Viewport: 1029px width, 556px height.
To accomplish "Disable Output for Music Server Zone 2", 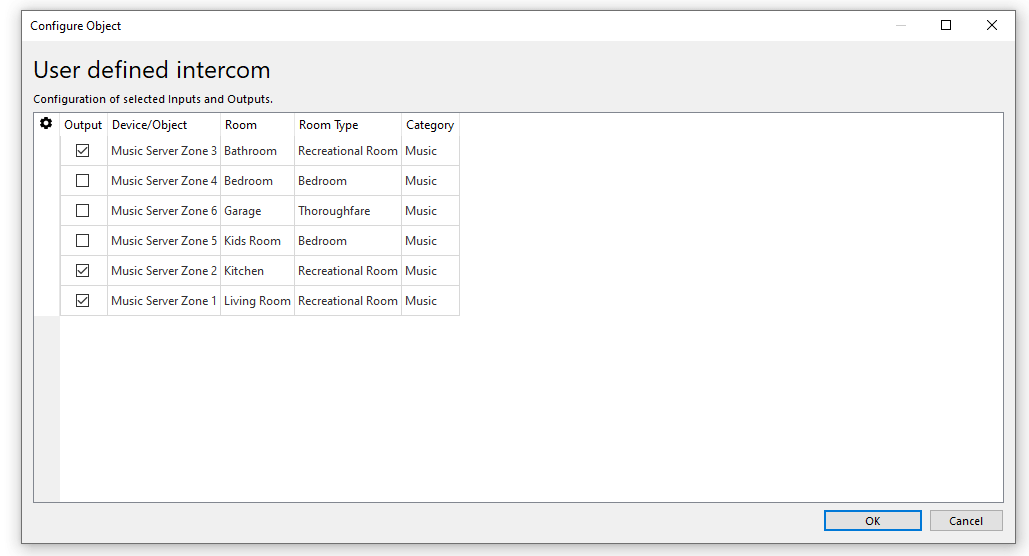I will tap(83, 271).
